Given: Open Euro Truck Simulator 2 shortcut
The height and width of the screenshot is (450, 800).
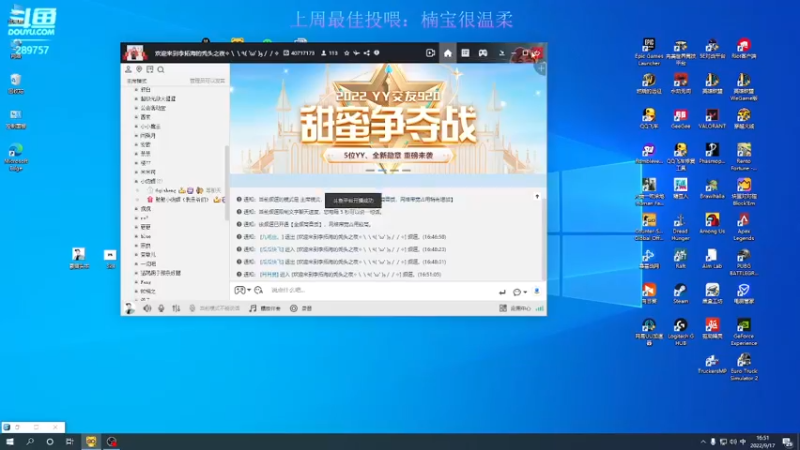Looking at the screenshot, I should tap(743, 367).
